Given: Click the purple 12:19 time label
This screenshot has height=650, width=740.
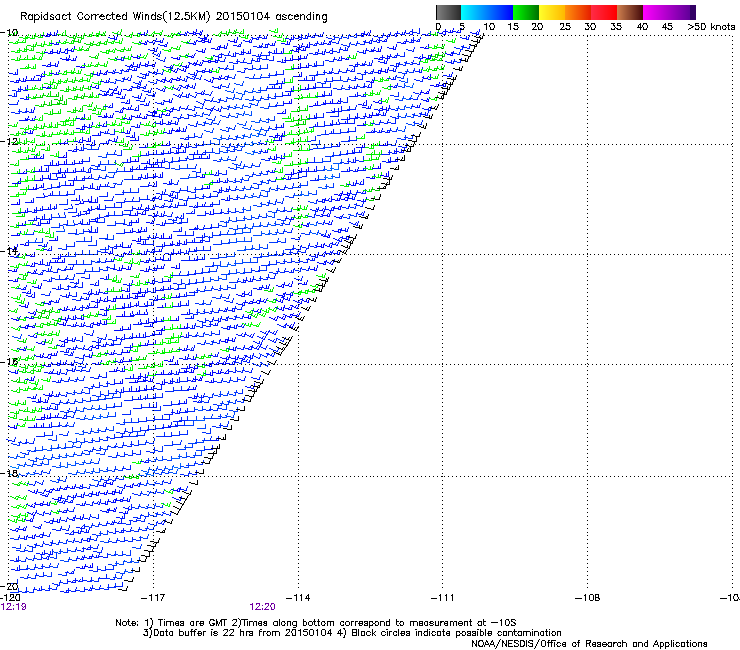Looking at the screenshot, I should click(x=13, y=607).
